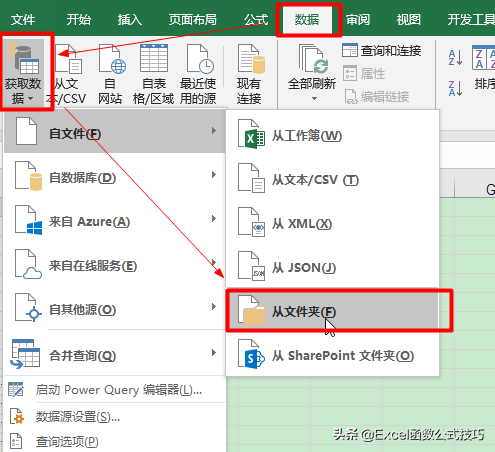Screen dimensions: 495x452
Task: Click the data source settings gear icon
Action: pyautogui.click(x=17, y=417)
